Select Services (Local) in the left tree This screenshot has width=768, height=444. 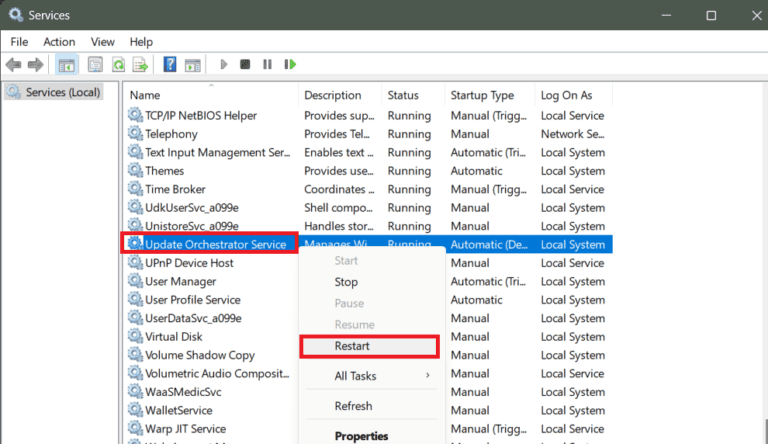point(61,92)
